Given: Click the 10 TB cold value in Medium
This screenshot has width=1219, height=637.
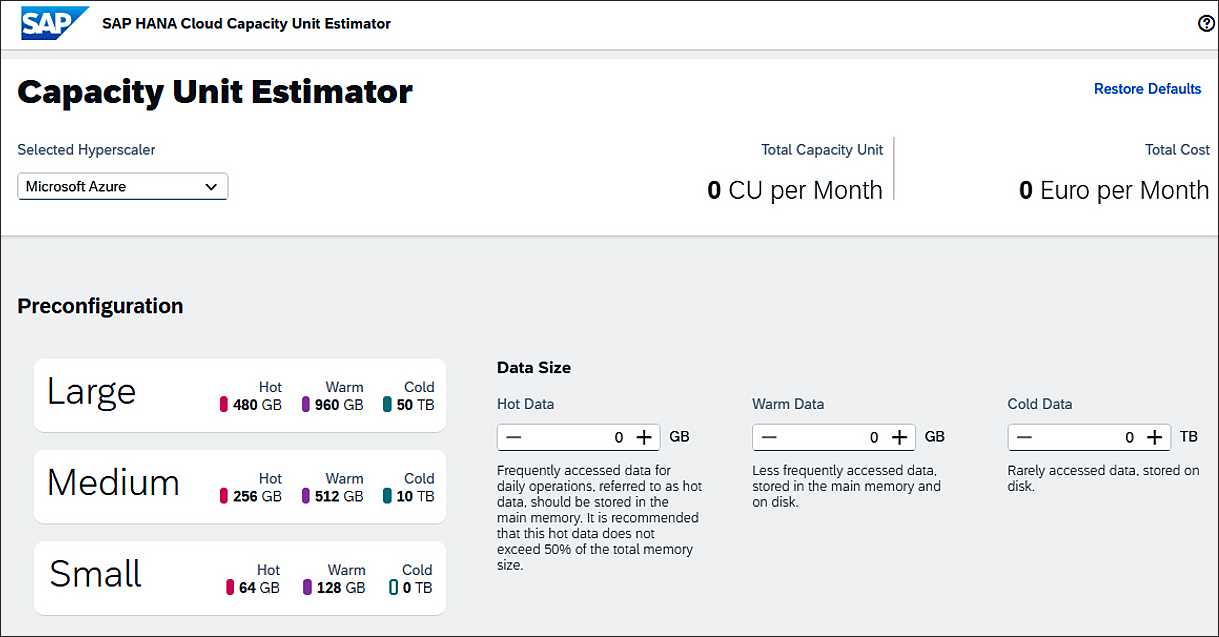Looking at the screenshot, I should click(x=415, y=496).
